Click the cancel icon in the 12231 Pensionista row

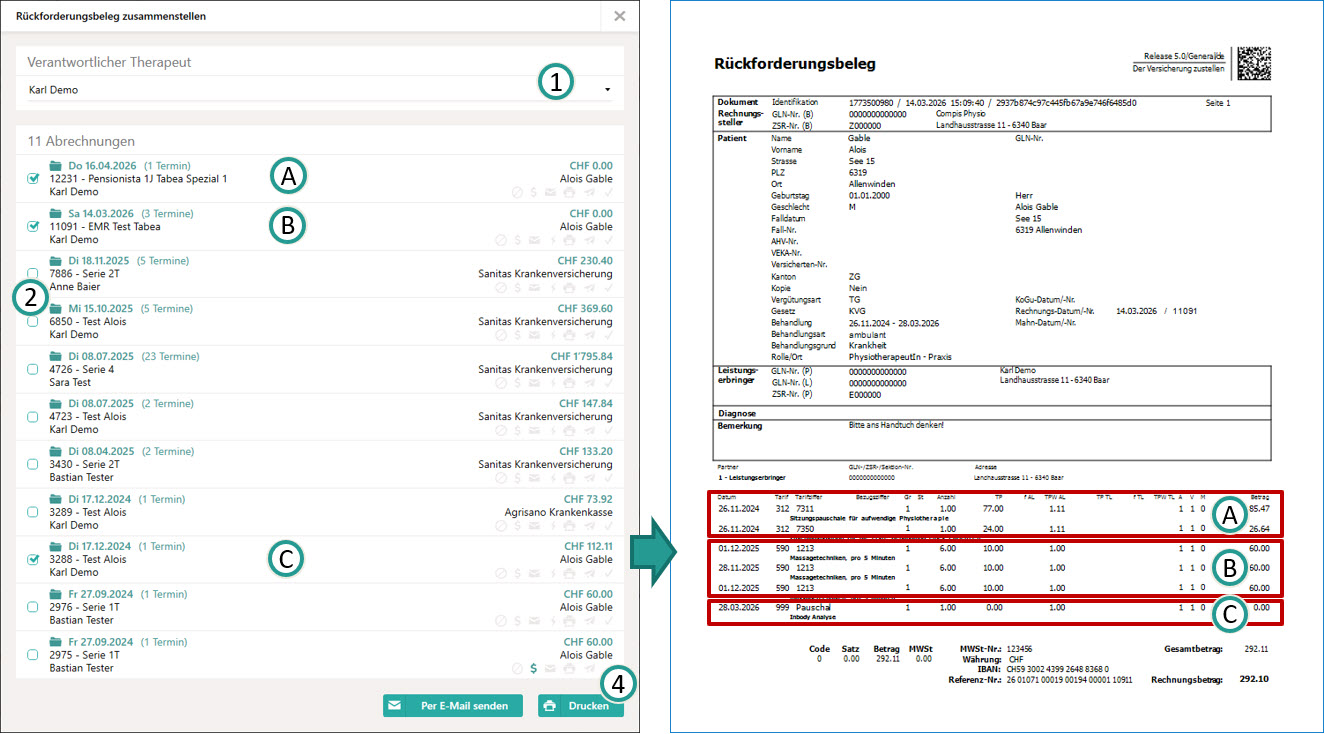[x=517, y=192]
